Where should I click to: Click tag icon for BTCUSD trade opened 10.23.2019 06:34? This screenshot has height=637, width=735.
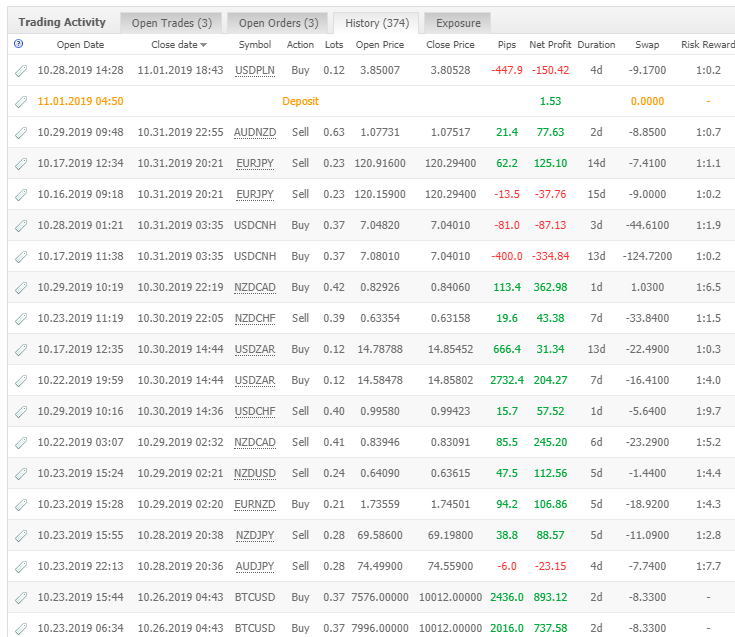coord(21,629)
